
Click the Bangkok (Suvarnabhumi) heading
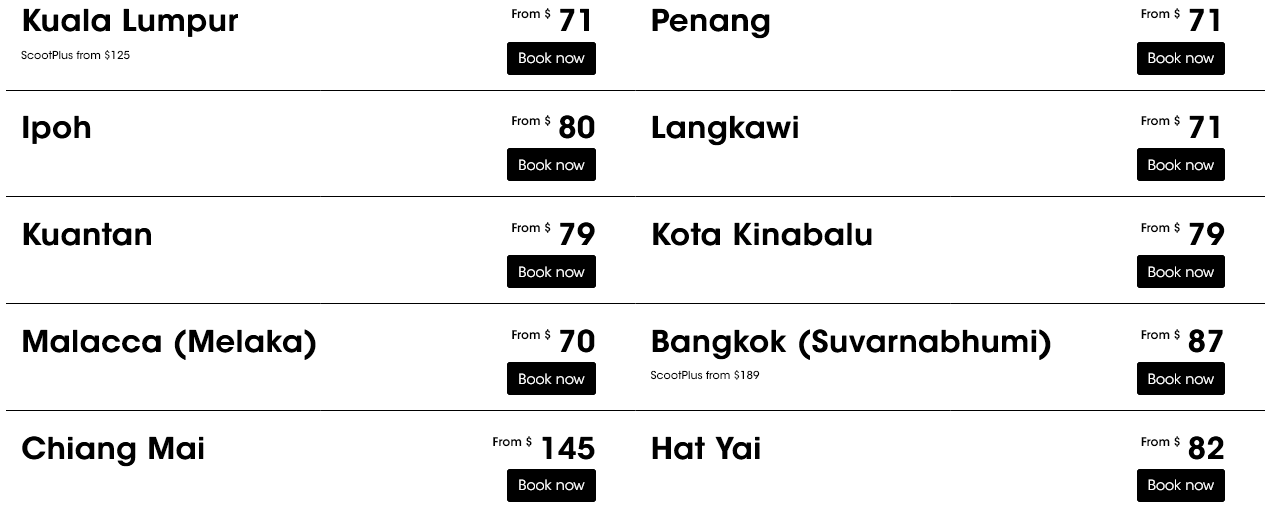pyautogui.click(x=851, y=342)
